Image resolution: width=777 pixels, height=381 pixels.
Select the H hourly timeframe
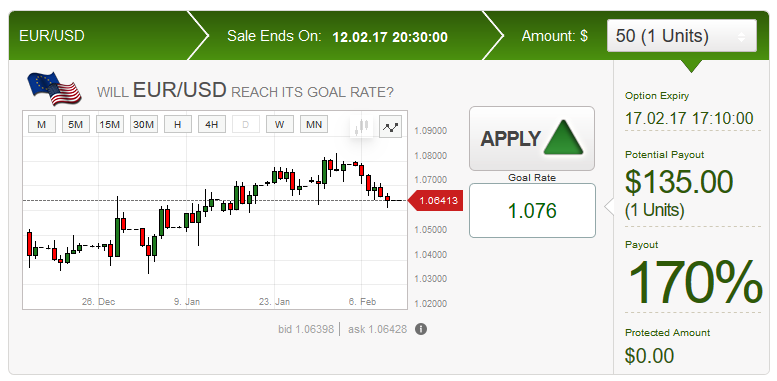(x=178, y=125)
